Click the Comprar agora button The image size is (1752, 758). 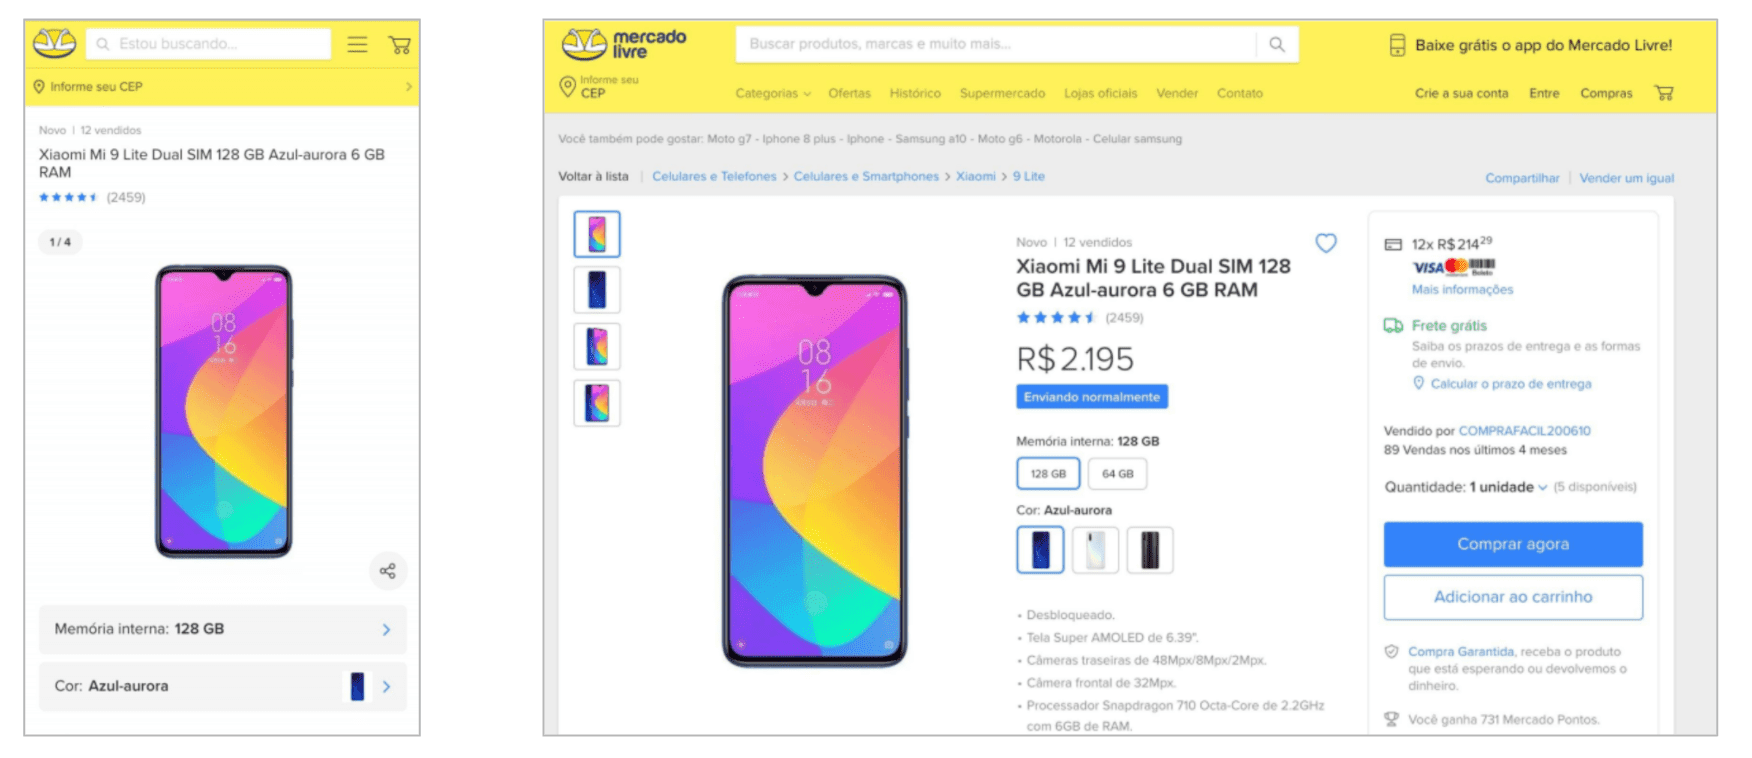(1512, 544)
